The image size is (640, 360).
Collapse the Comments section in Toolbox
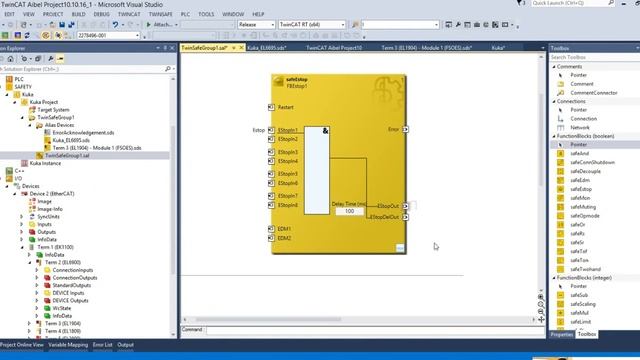(x=554, y=67)
